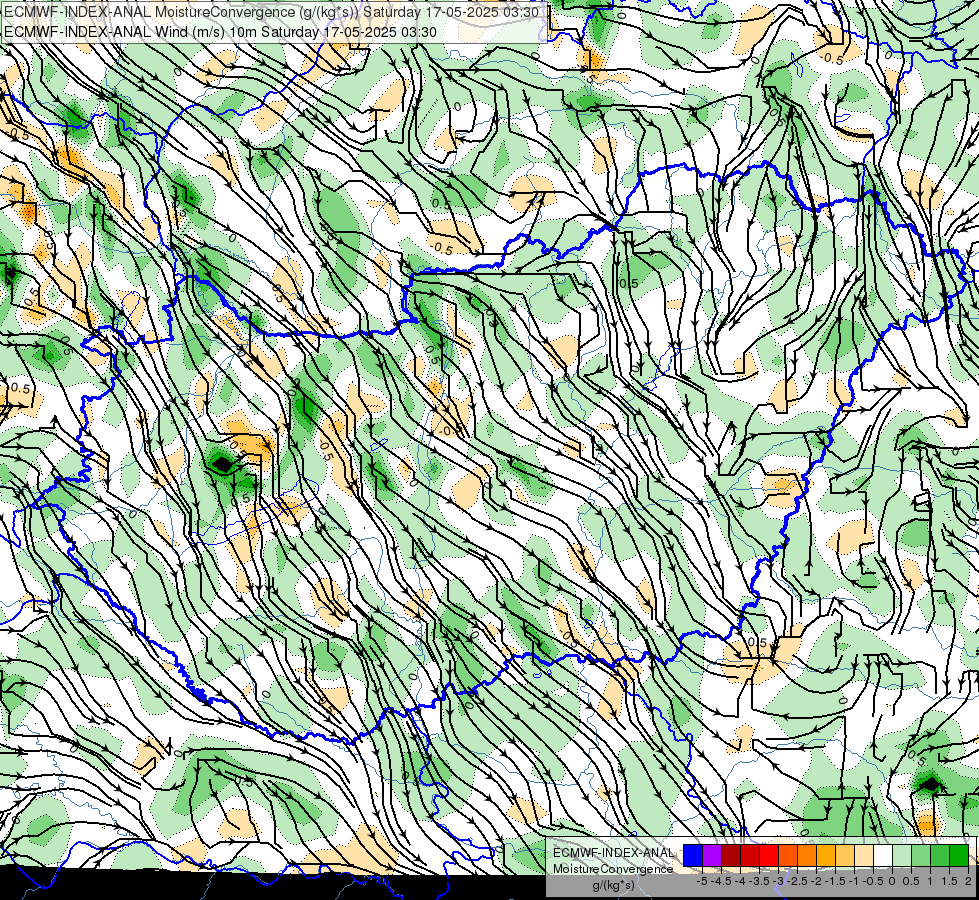The height and width of the screenshot is (900, 979).
Task: Click the amber swatch between -2 and -1.5
Action: [x=826, y=855]
